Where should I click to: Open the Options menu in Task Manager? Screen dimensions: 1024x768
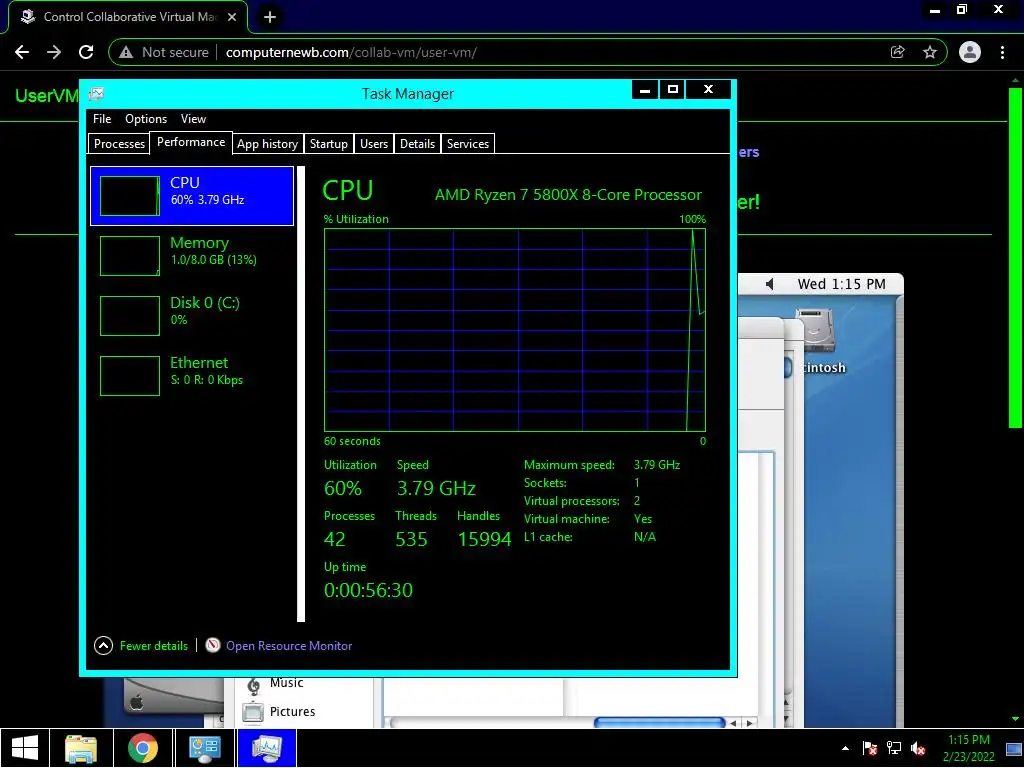146,119
